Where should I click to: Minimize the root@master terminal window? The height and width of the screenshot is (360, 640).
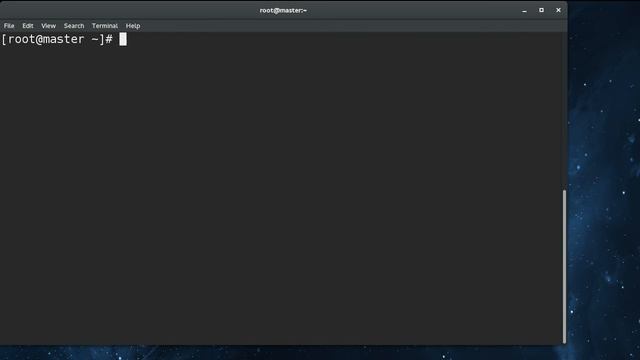(524, 11)
